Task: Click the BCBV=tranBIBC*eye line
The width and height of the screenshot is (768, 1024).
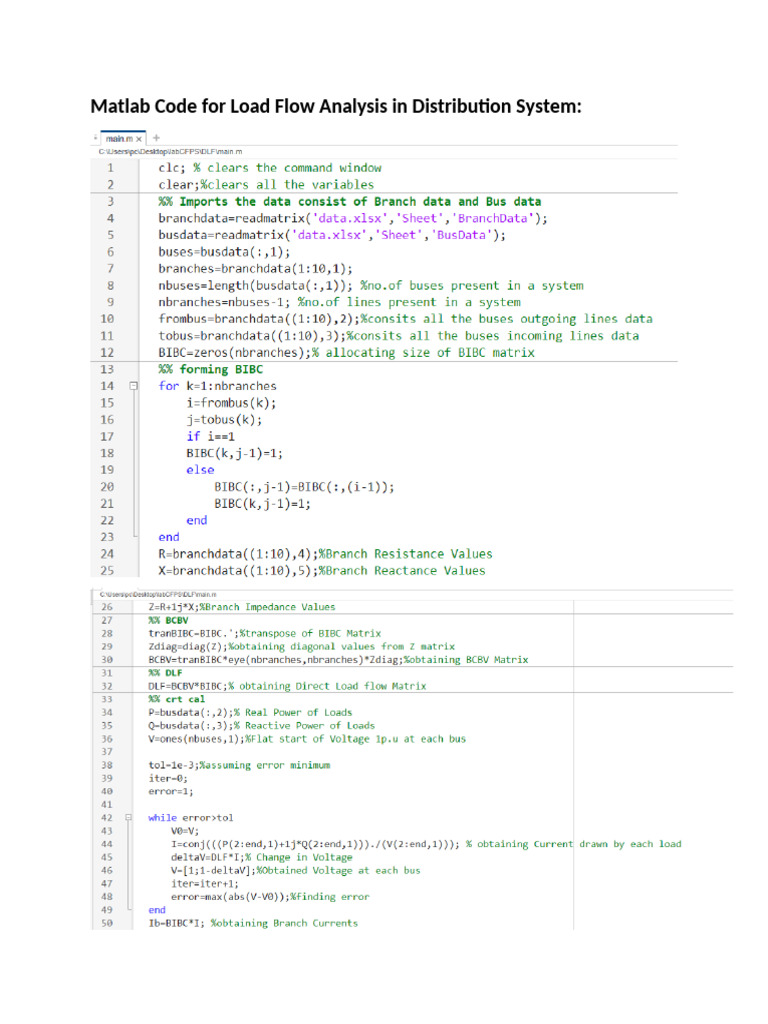Action: click(338, 660)
